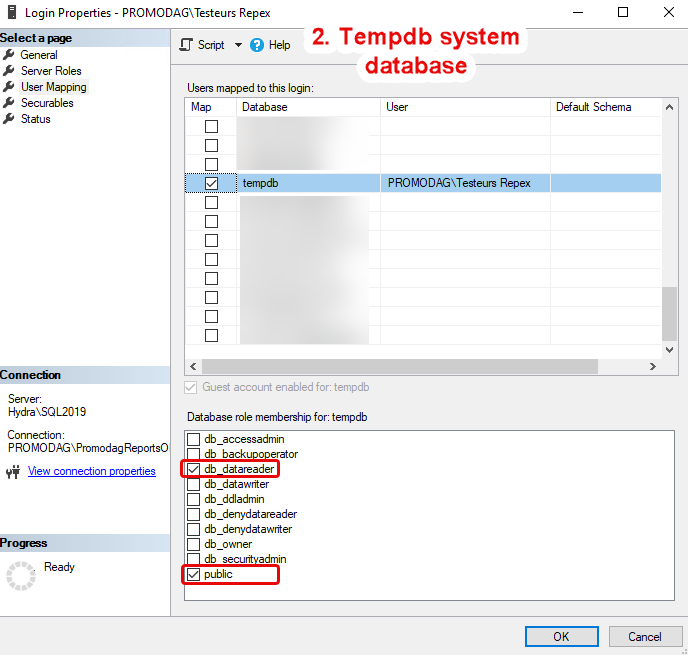Image resolution: width=689 pixels, height=656 pixels.
Task: Close the Login Properties window
Action: (x=668, y=12)
